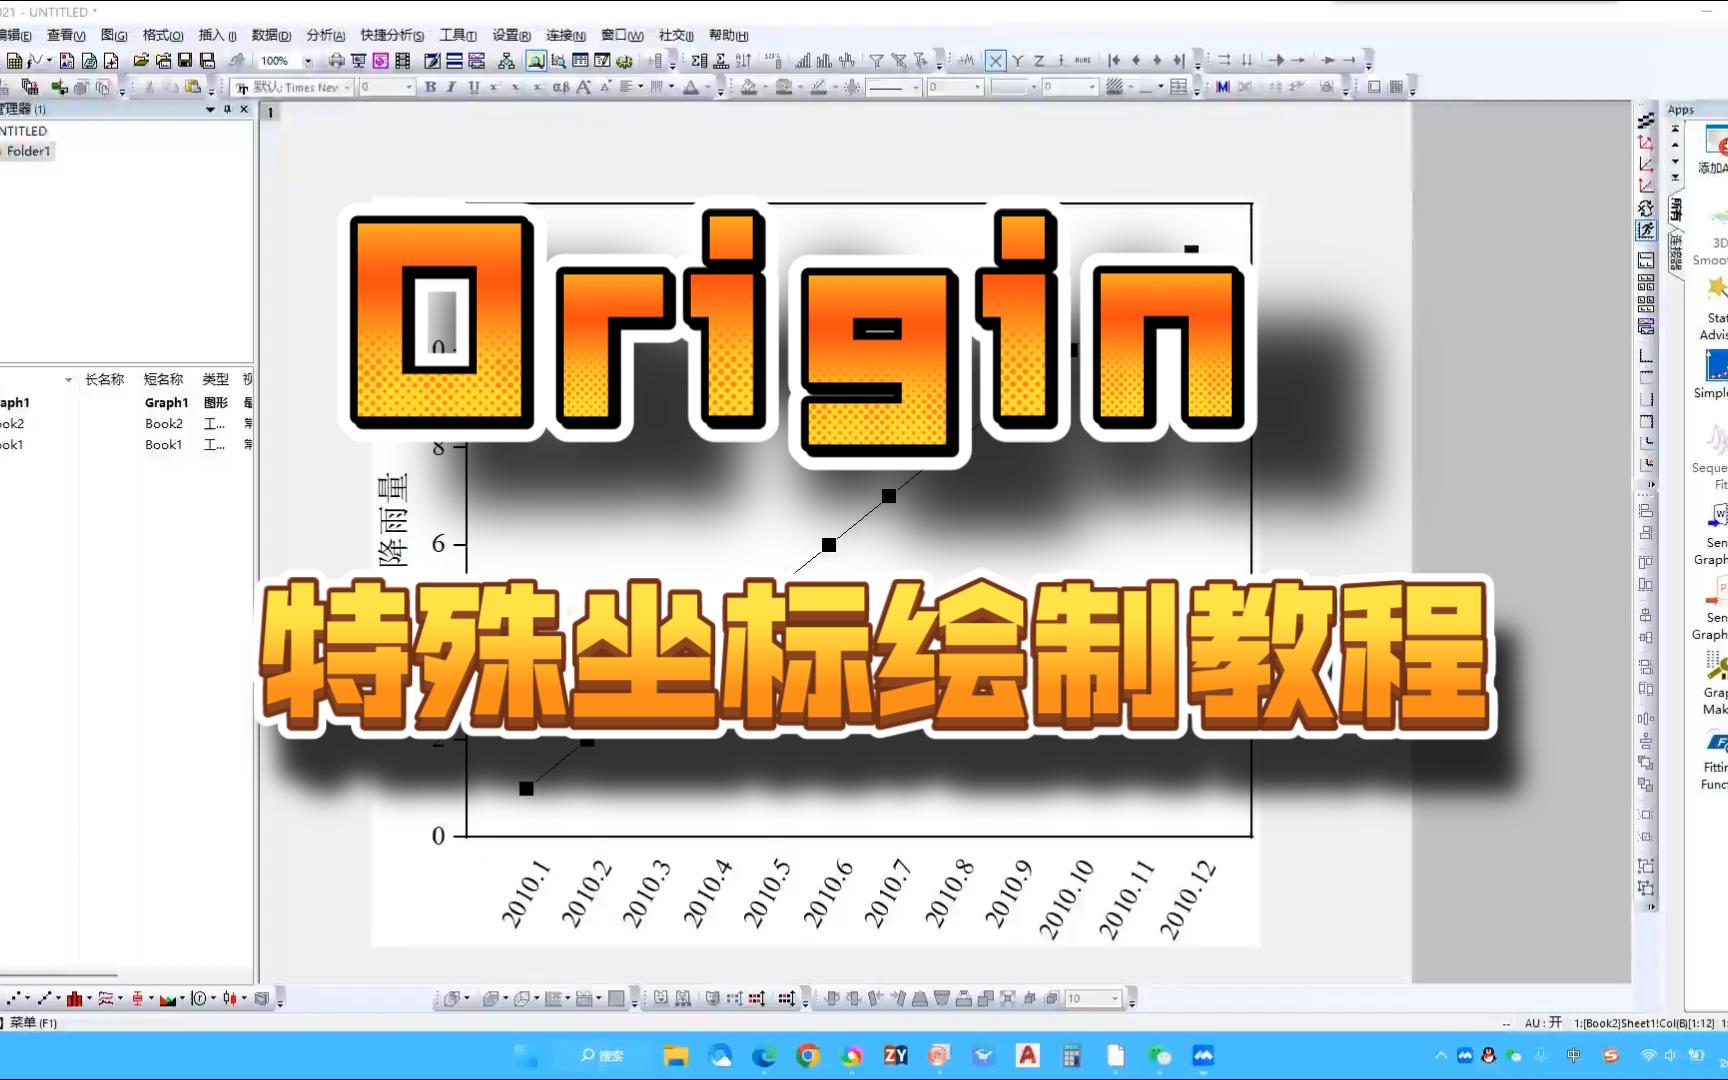The width and height of the screenshot is (1728, 1080).
Task: Open the zoom 100% dropdown
Action: [308, 61]
